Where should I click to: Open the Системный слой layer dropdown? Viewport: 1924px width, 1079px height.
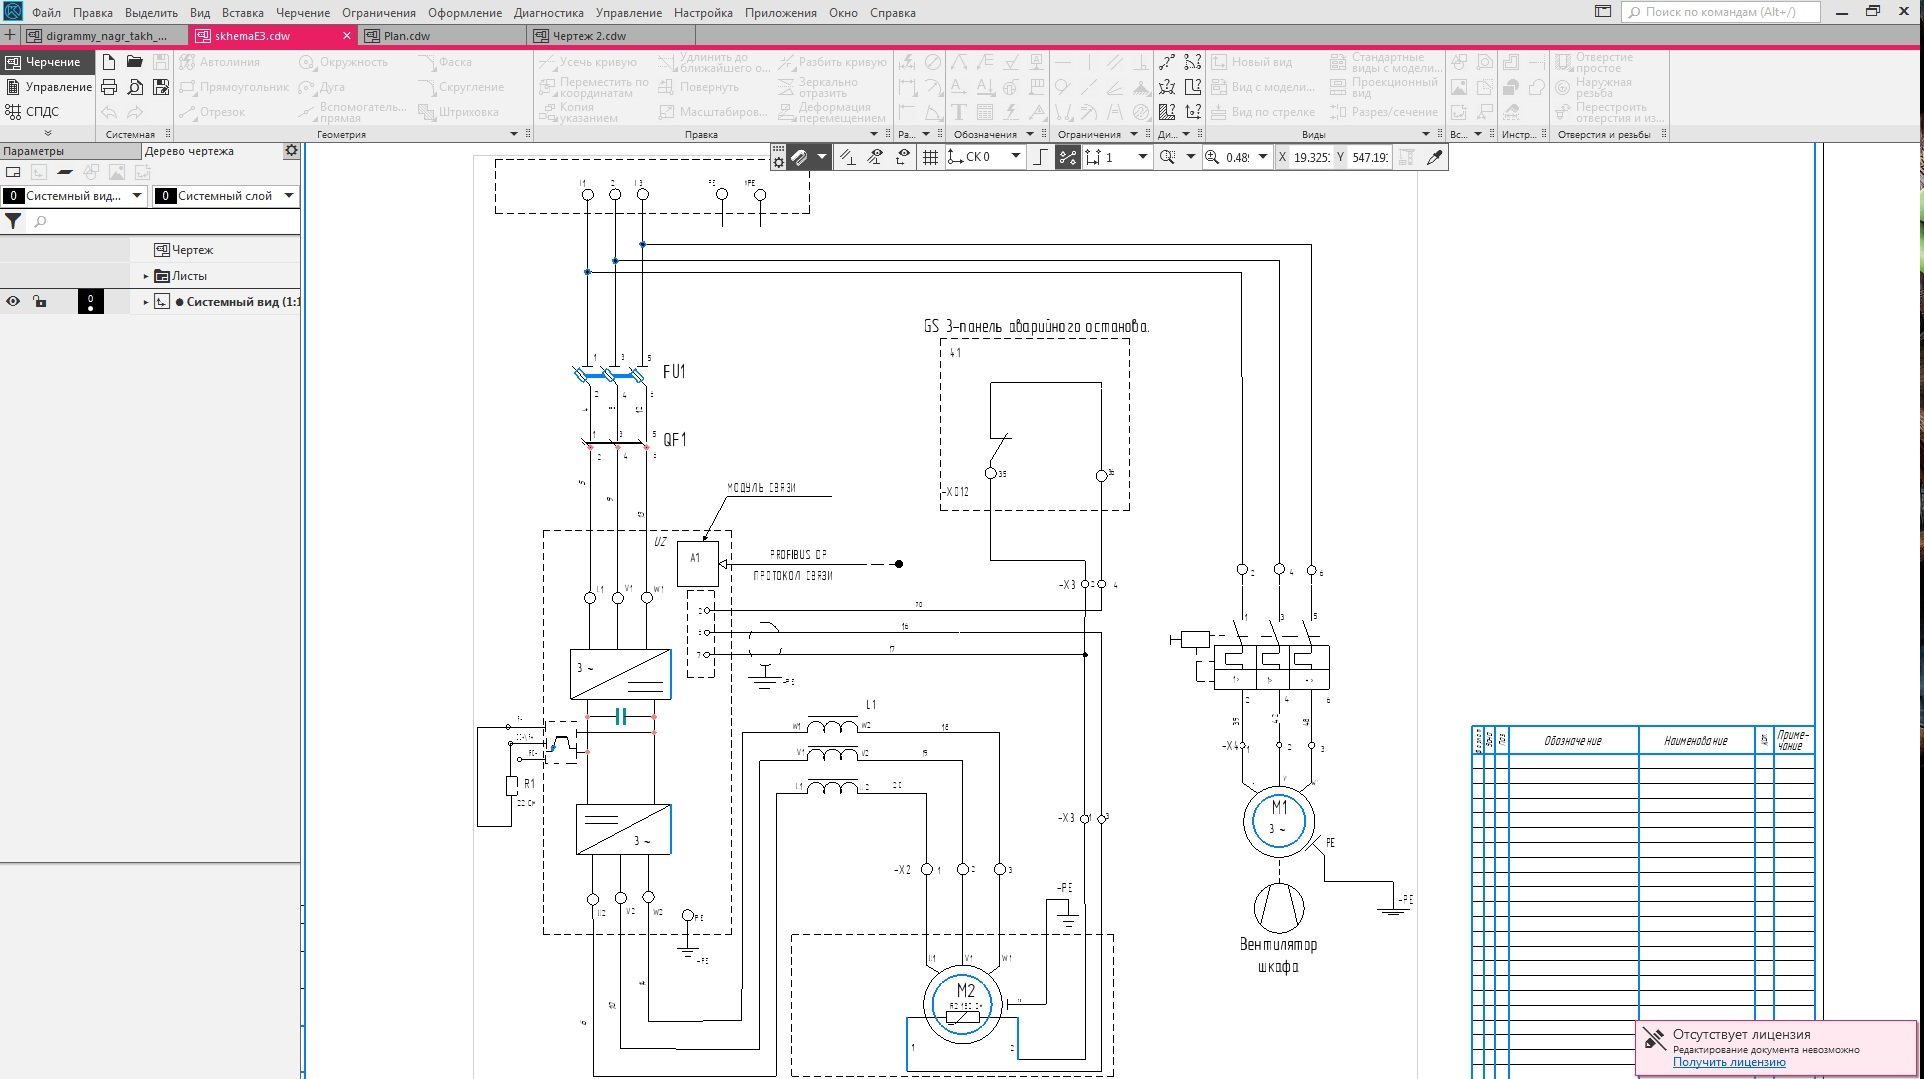click(x=288, y=196)
